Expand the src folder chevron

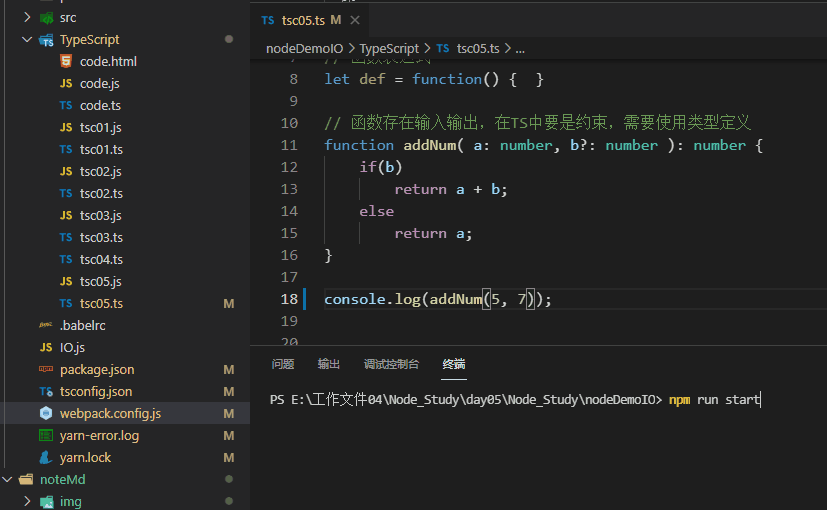[27, 17]
